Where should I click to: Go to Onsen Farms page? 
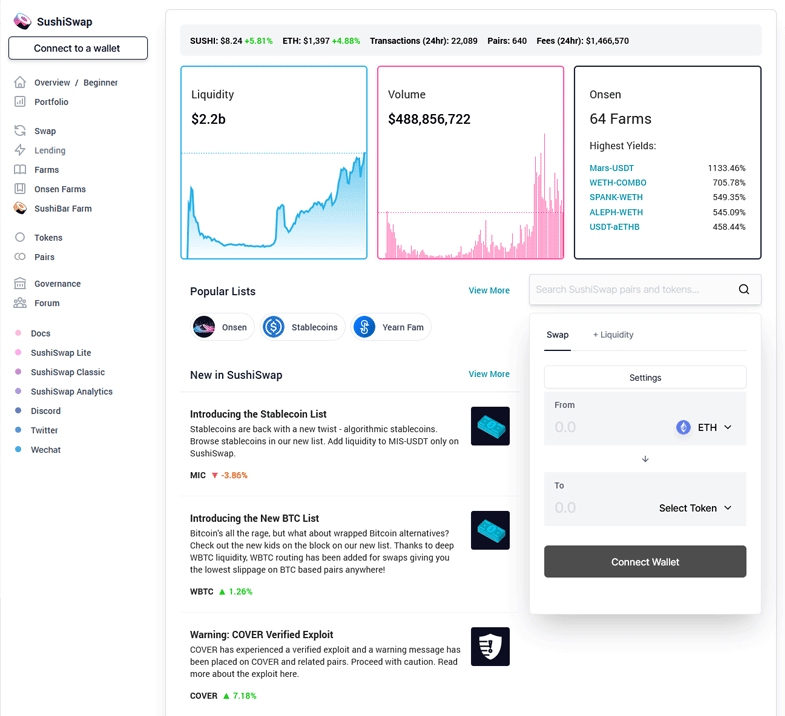[60, 189]
